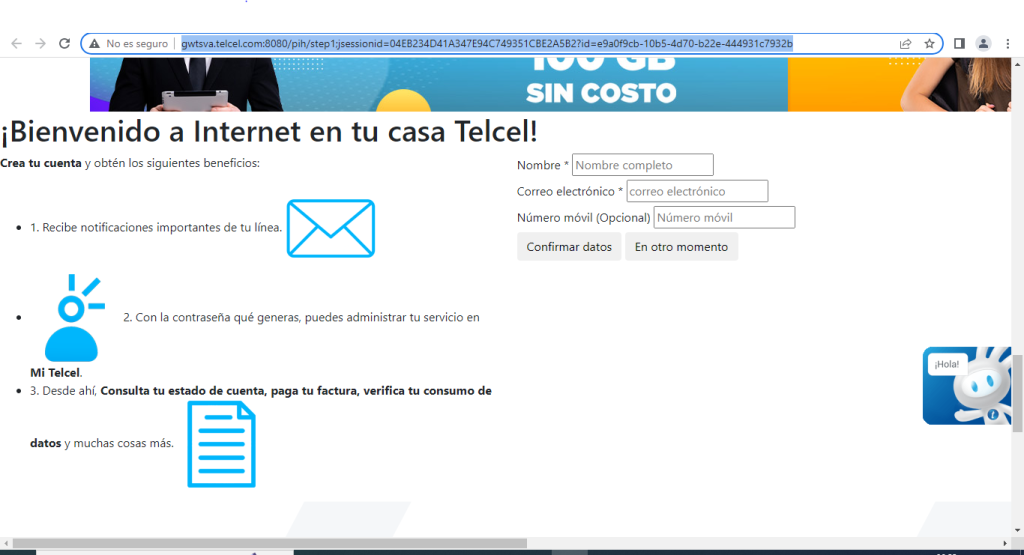Click the Confirmar datos button
The width and height of the screenshot is (1024, 555).
pyautogui.click(x=569, y=247)
